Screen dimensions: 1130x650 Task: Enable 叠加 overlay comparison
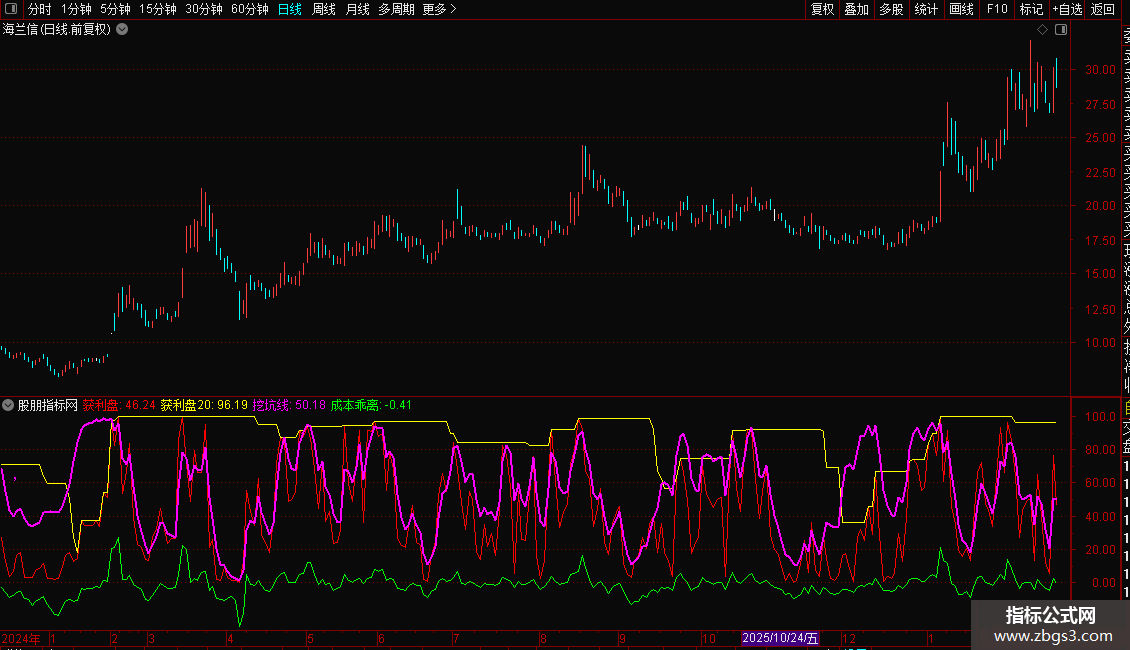click(857, 9)
